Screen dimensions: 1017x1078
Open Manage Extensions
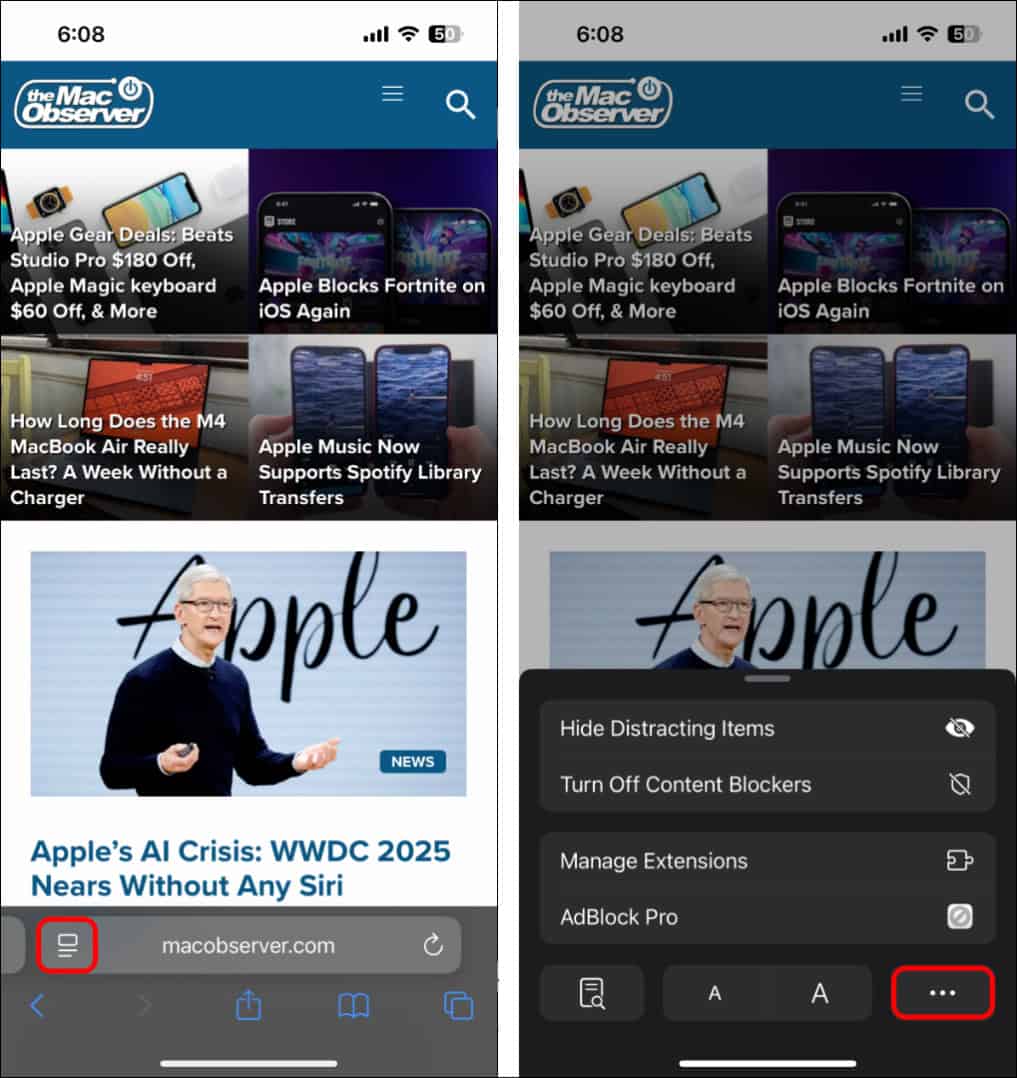[x=767, y=861]
